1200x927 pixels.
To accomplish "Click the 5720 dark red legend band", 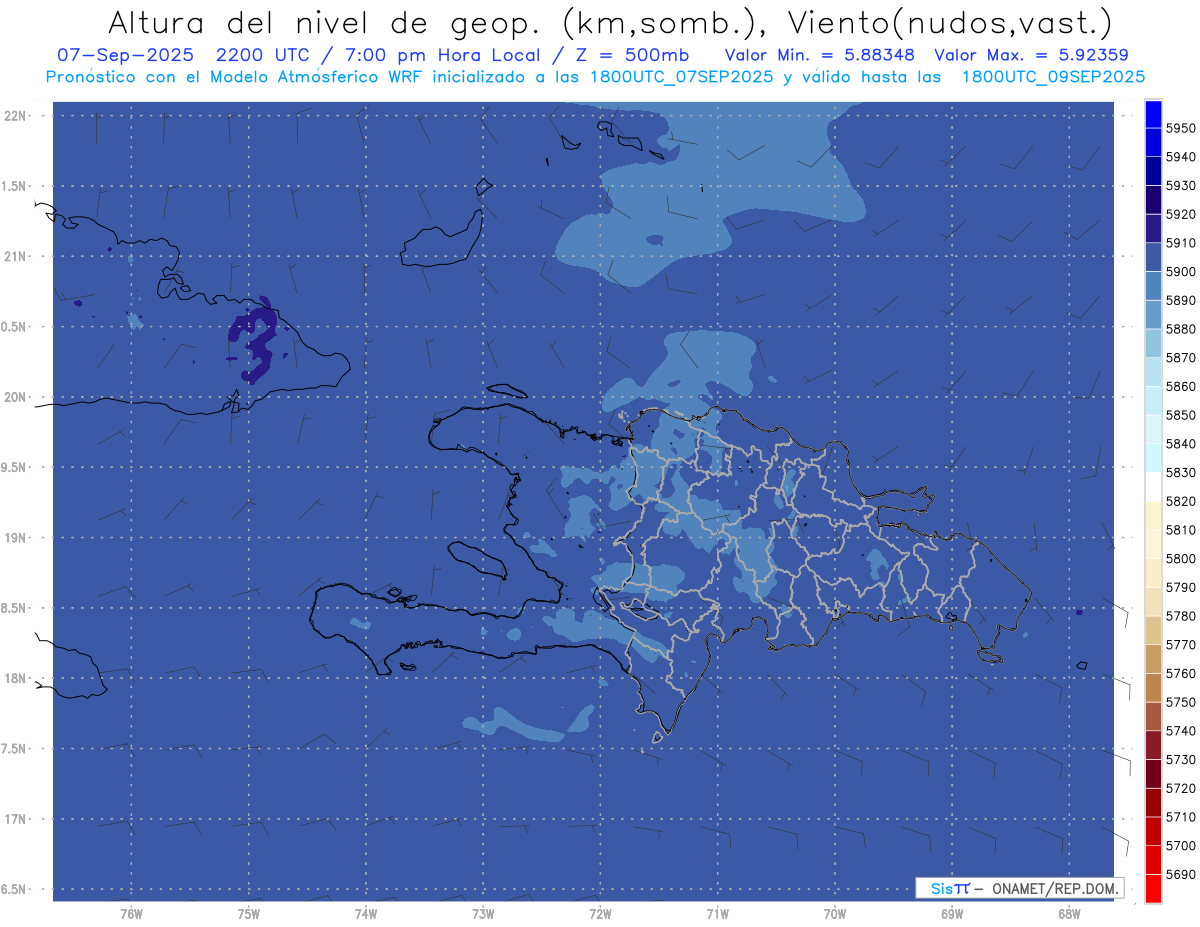I will click(1153, 773).
